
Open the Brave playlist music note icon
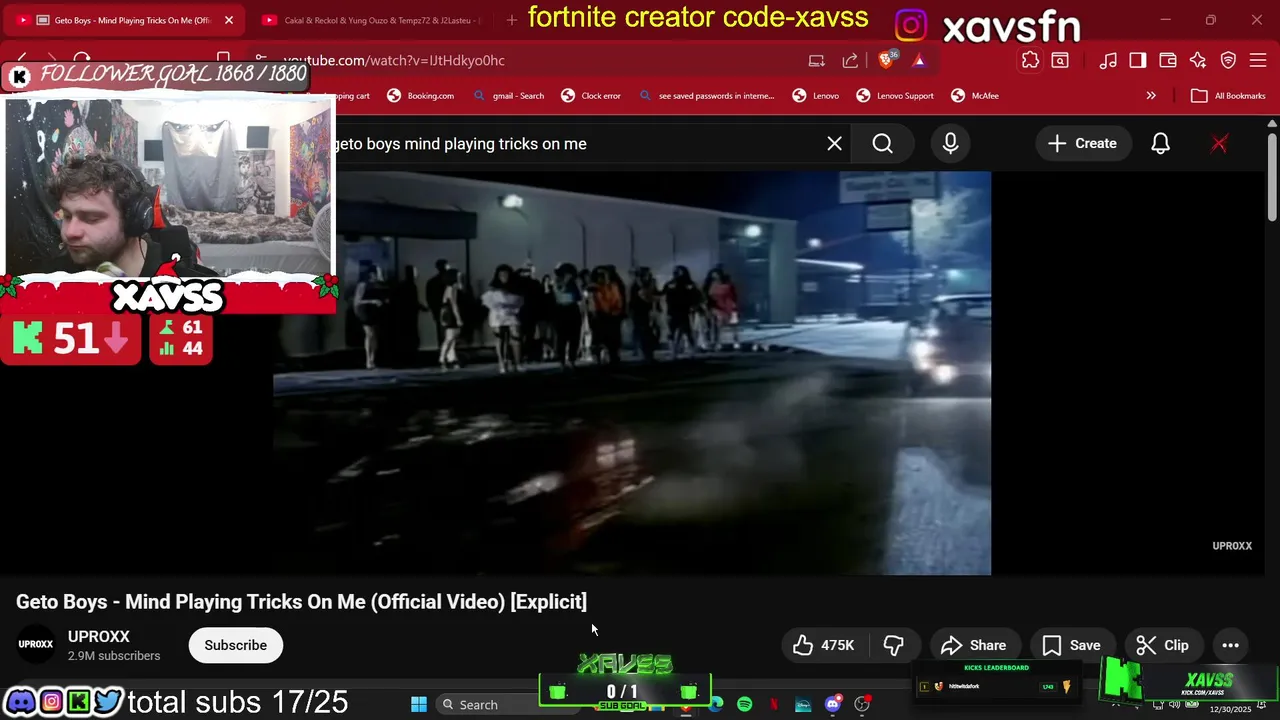click(x=1108, y=60)
